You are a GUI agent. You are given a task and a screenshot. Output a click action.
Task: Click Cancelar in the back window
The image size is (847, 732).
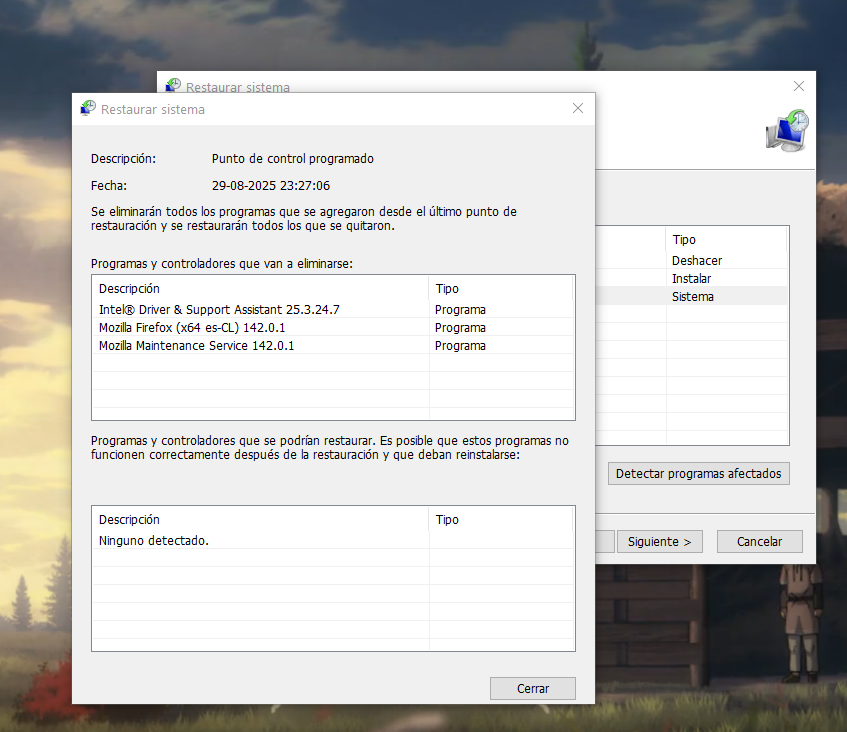point(759,542)
